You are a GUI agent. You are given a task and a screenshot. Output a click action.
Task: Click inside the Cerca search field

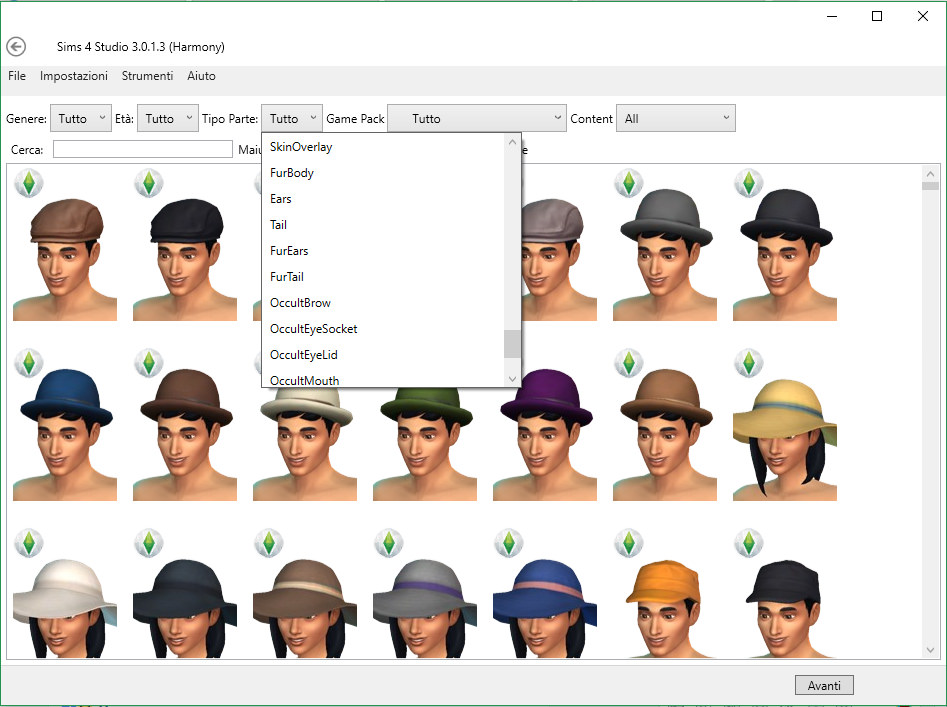coord(142,148)
